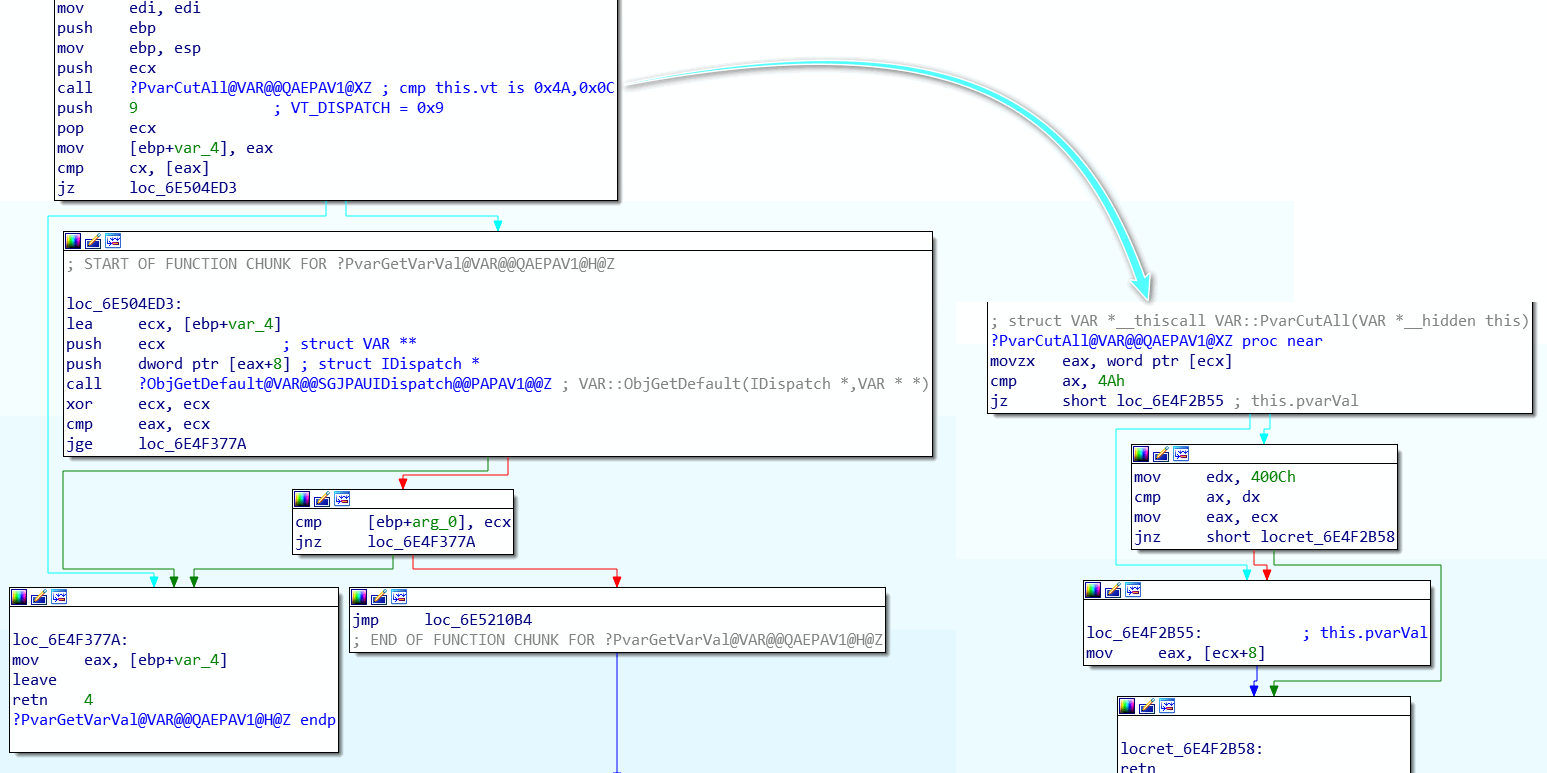Screen dimensions: 1547x773
Task: Click 'movzx eax, word ptr [ecx]' line
Action: (x=1111, y=361)
